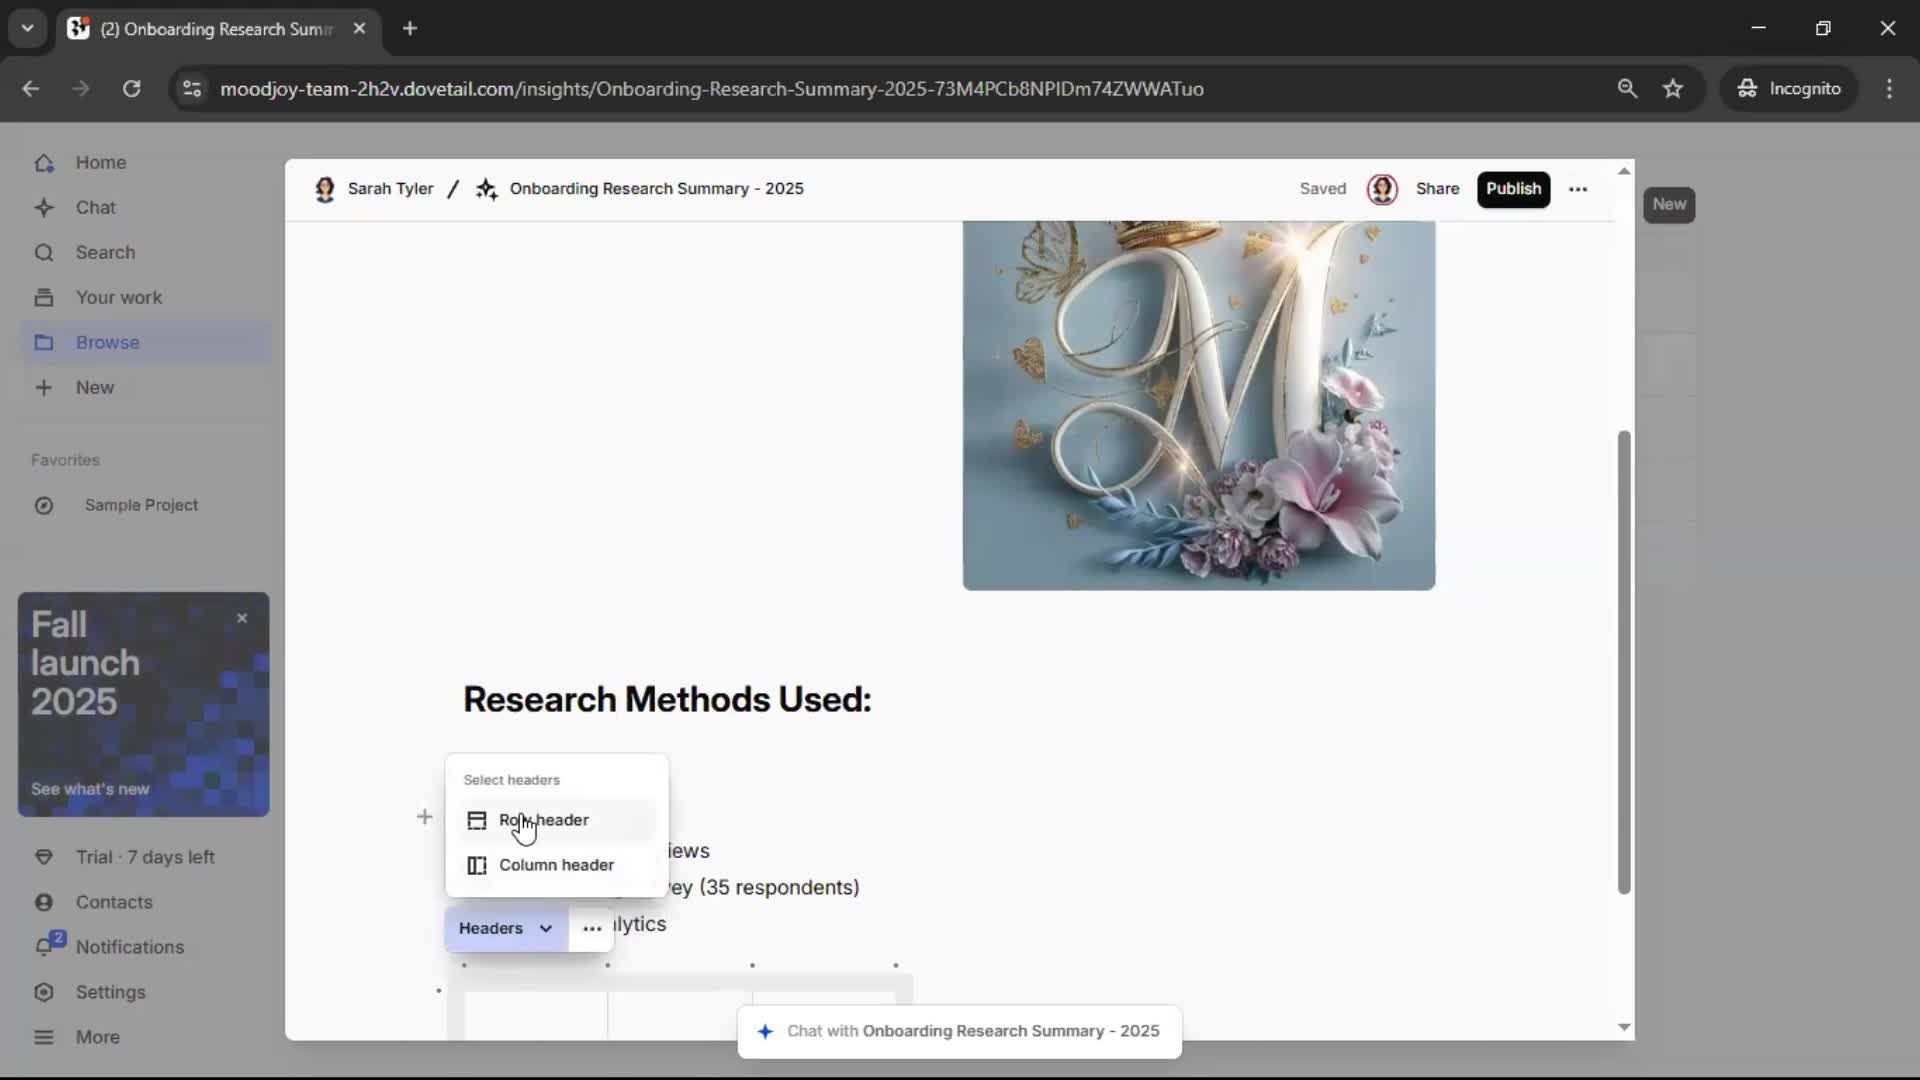Open Chat from the sparkle icon

pyautogui.click(x=44, y=208)
